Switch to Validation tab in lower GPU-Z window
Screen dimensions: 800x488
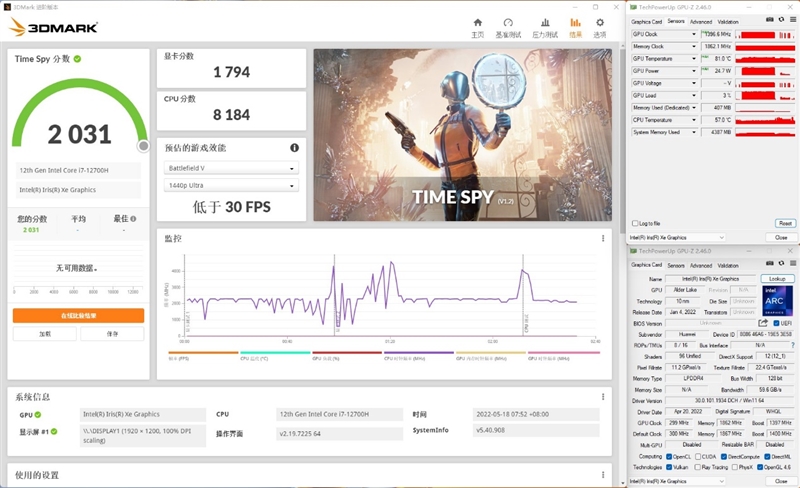tap(728, 265)
